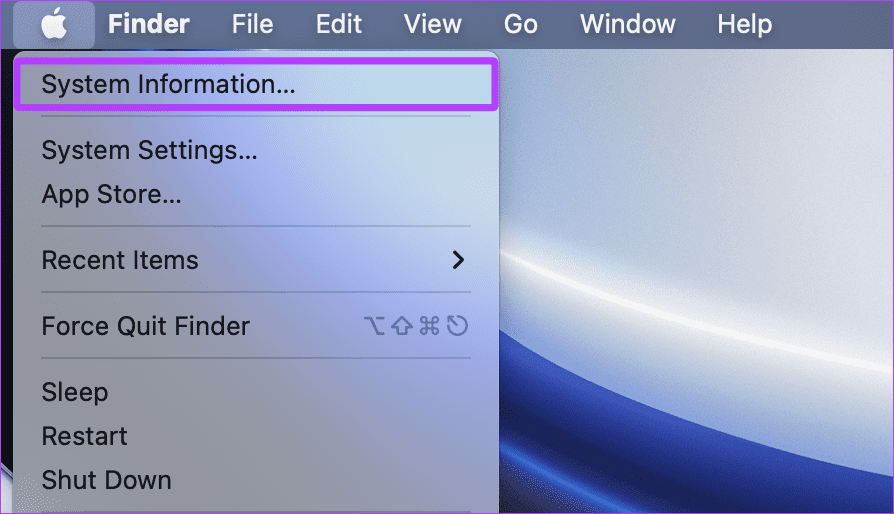Viewport: 894px width, 514px height.
Task: Select Shut Down from Apple menu
Action: 256,480
